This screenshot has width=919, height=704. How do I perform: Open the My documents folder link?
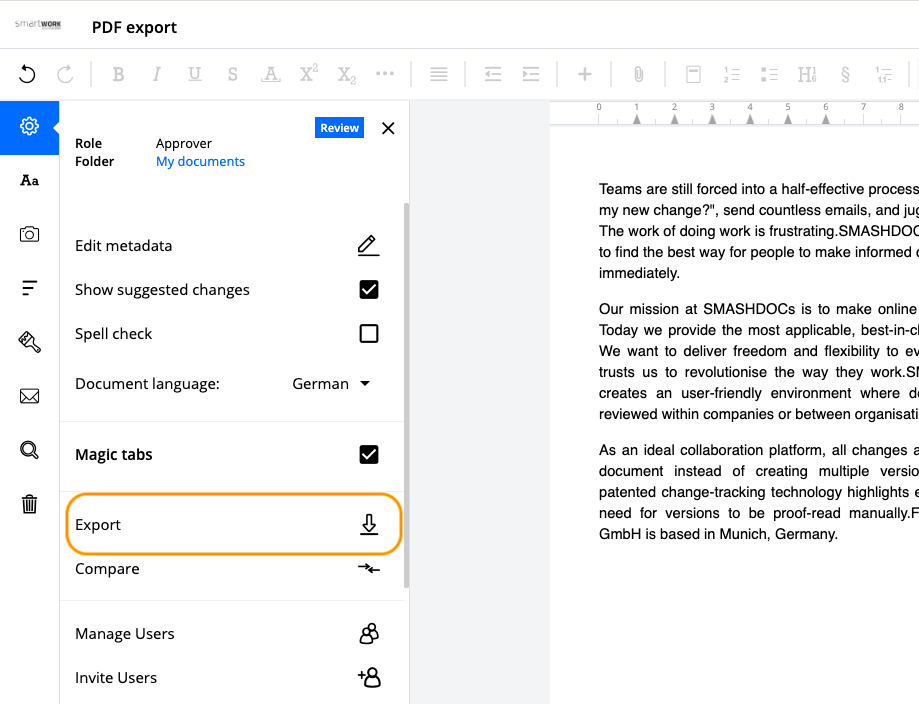pyautogui.click(x=200, y=162)
